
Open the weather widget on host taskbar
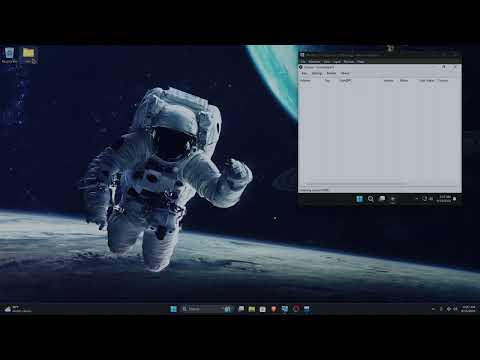pos(18,309)
